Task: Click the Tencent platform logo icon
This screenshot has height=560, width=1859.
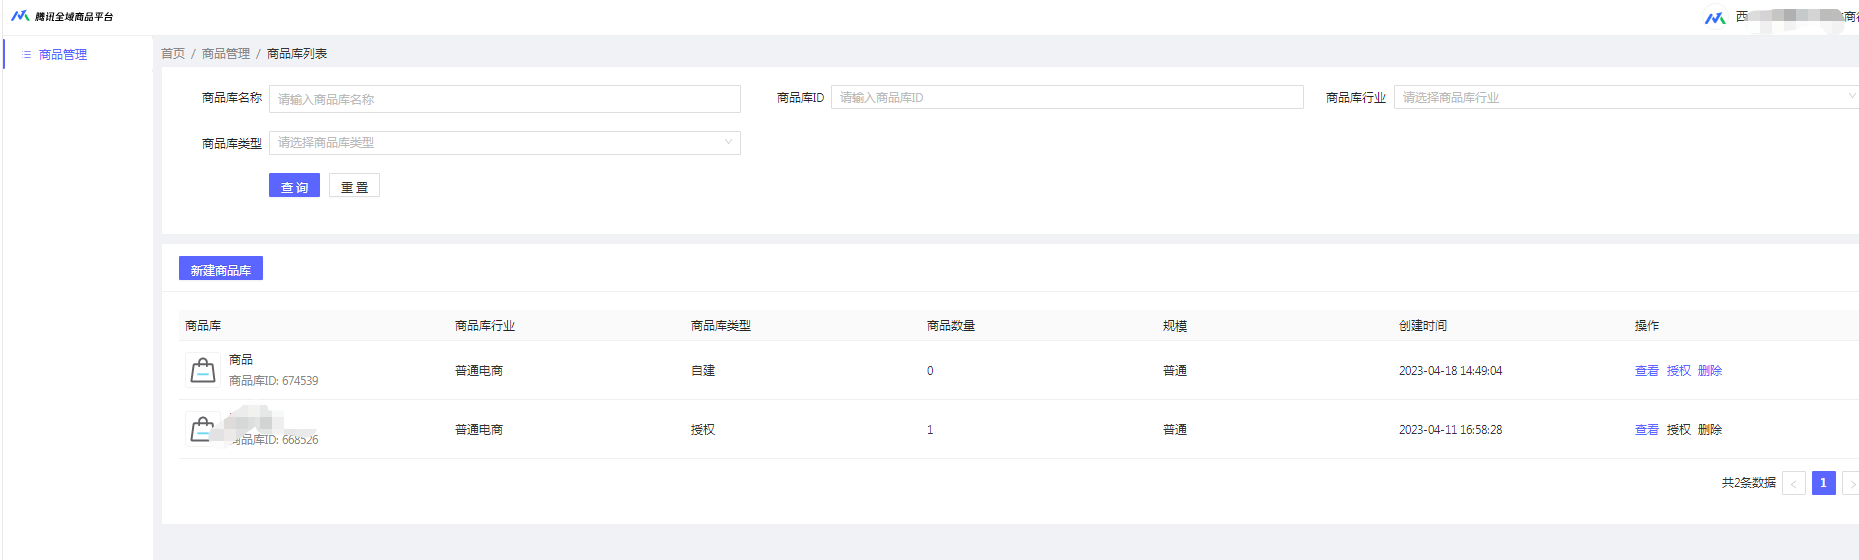Action: click(x=20, y=16)
